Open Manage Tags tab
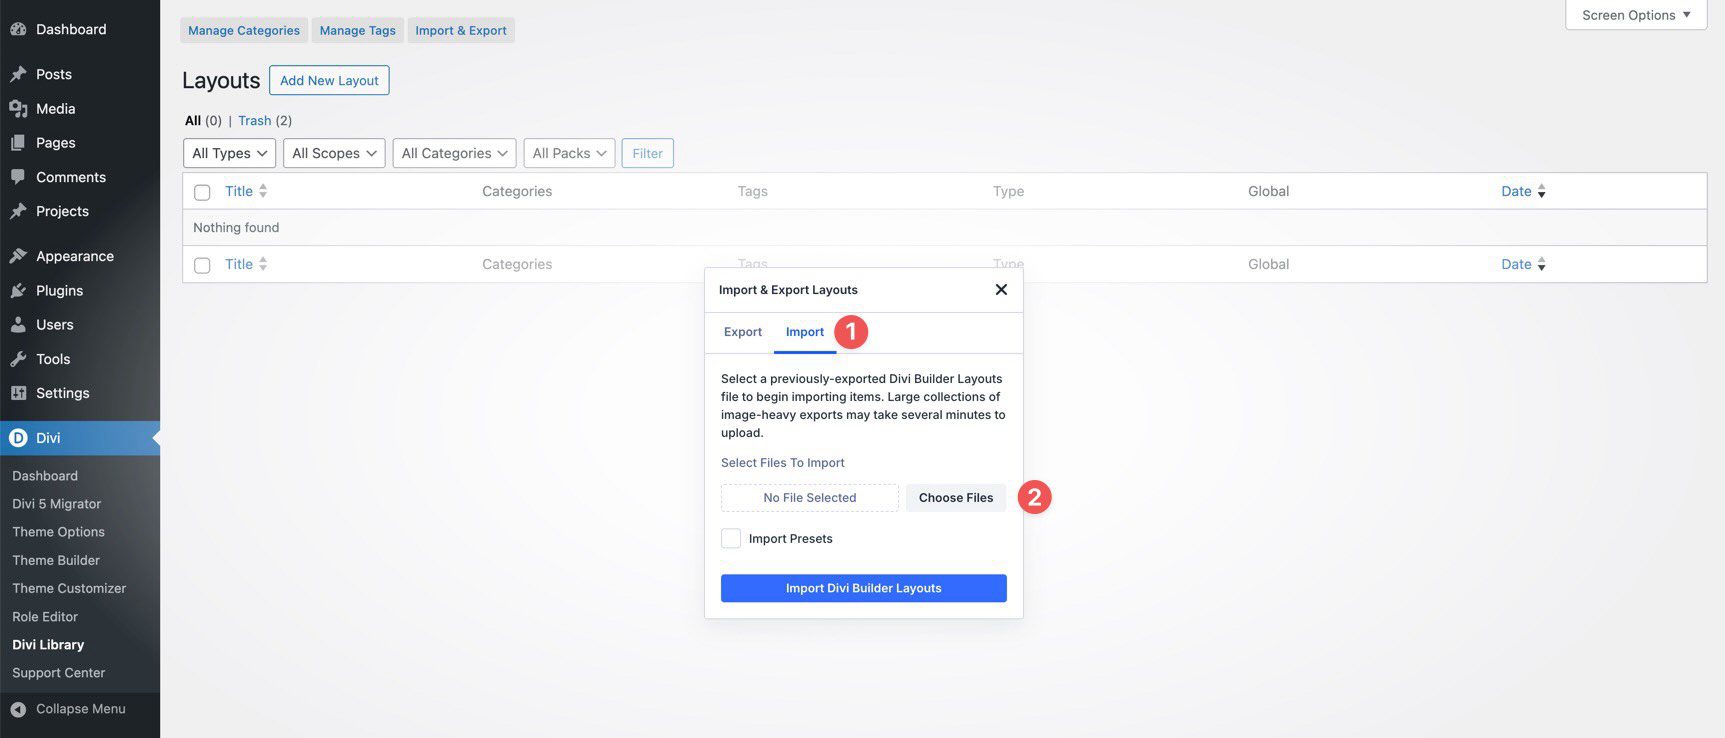 pos(358,30)
